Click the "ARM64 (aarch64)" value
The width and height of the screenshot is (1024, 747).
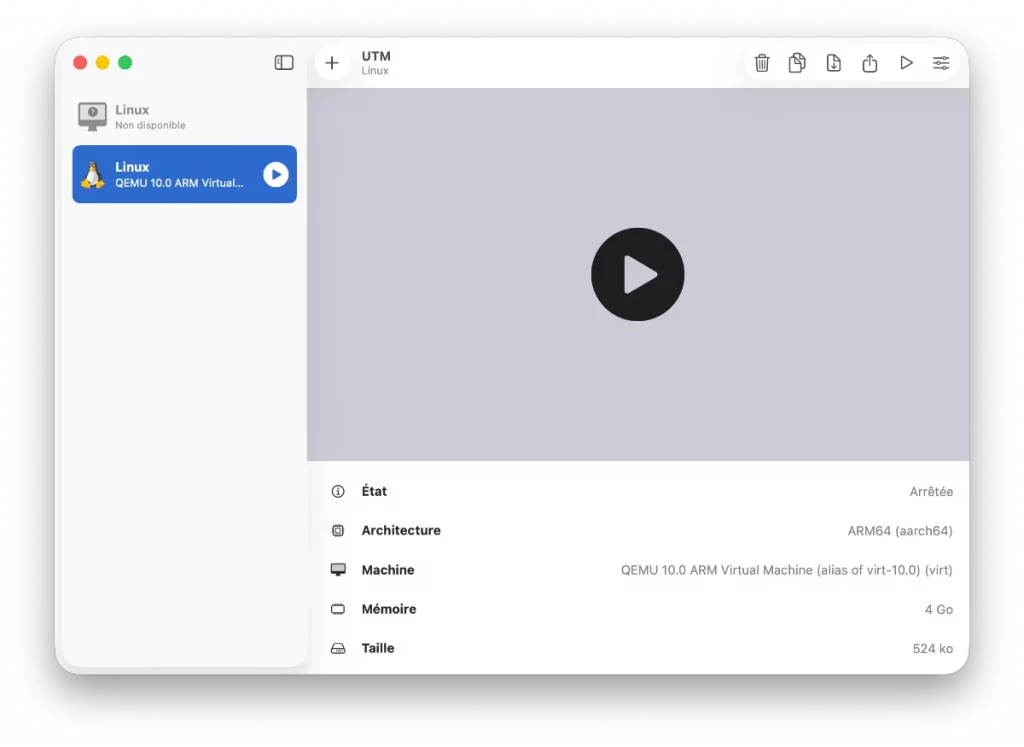tap(900, 531)
